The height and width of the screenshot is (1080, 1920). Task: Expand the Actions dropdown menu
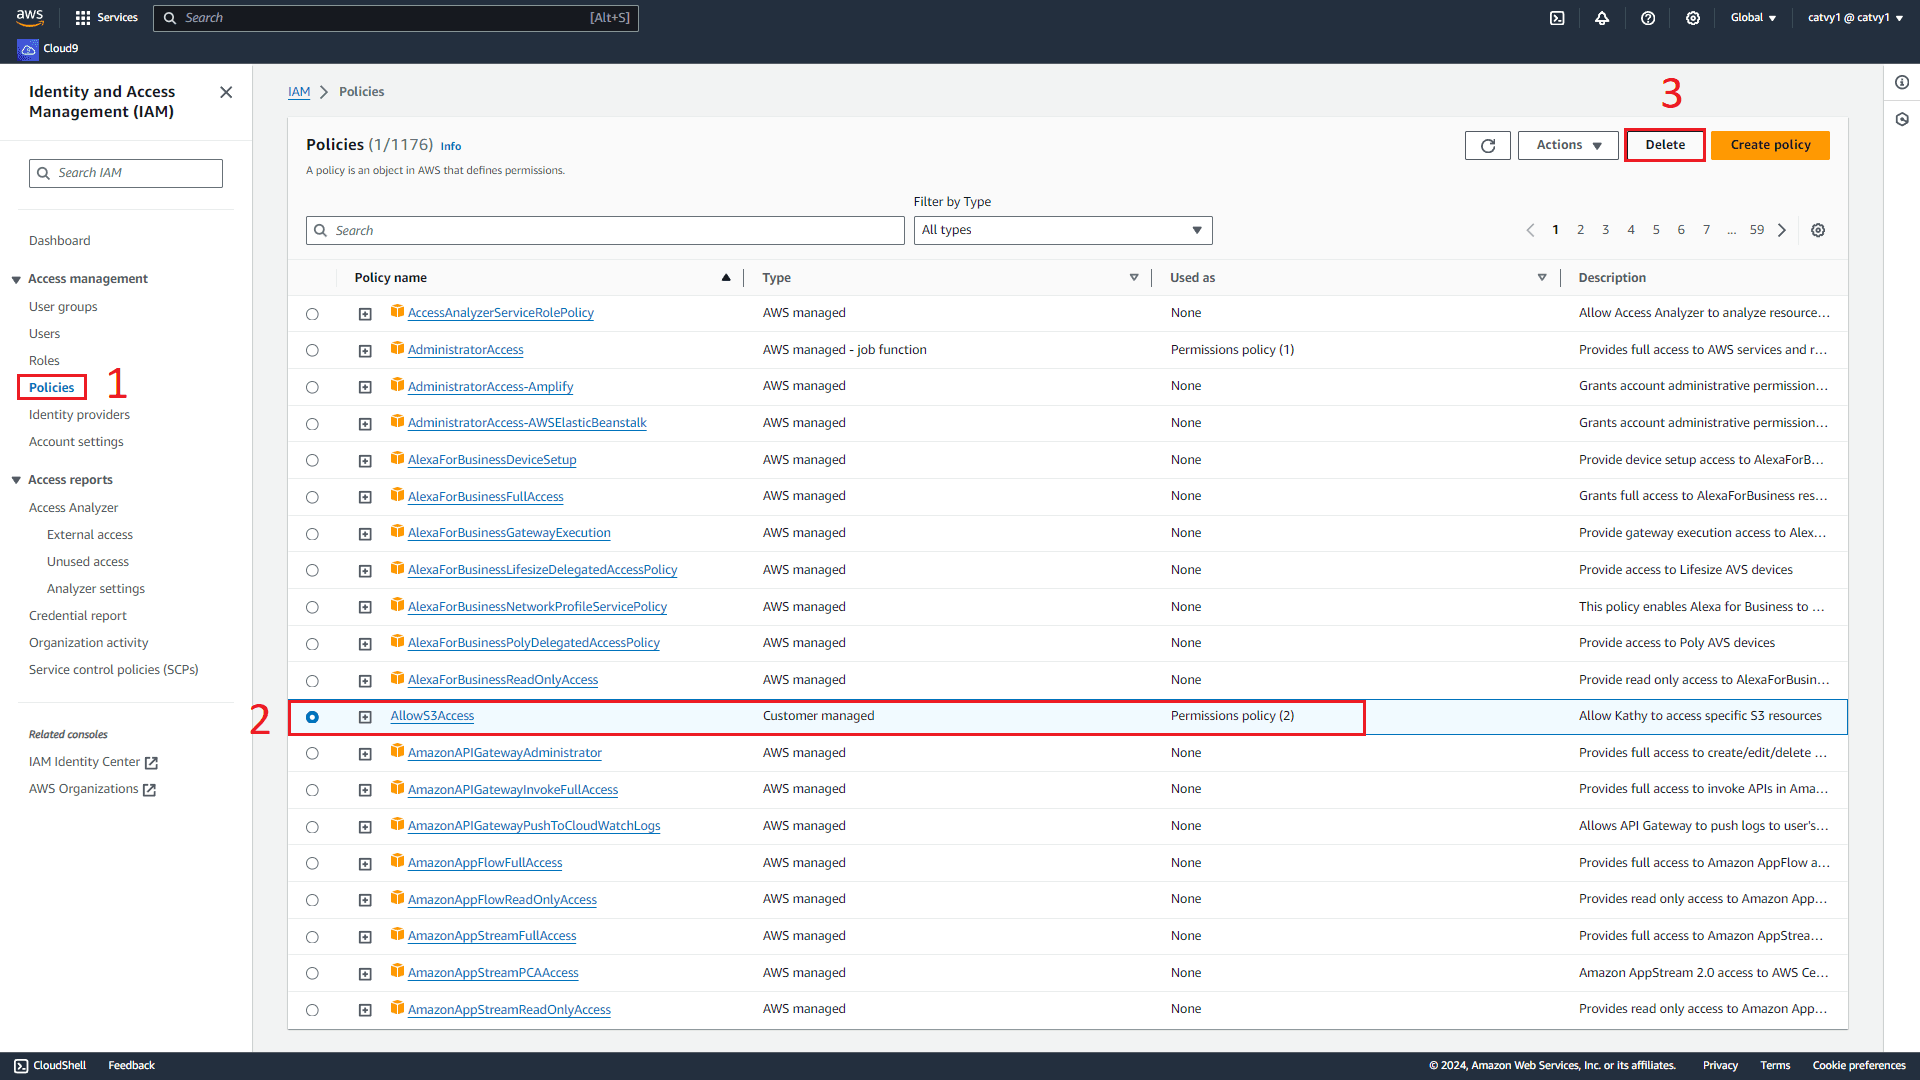pyautogui.click(x=1567, y=144)
